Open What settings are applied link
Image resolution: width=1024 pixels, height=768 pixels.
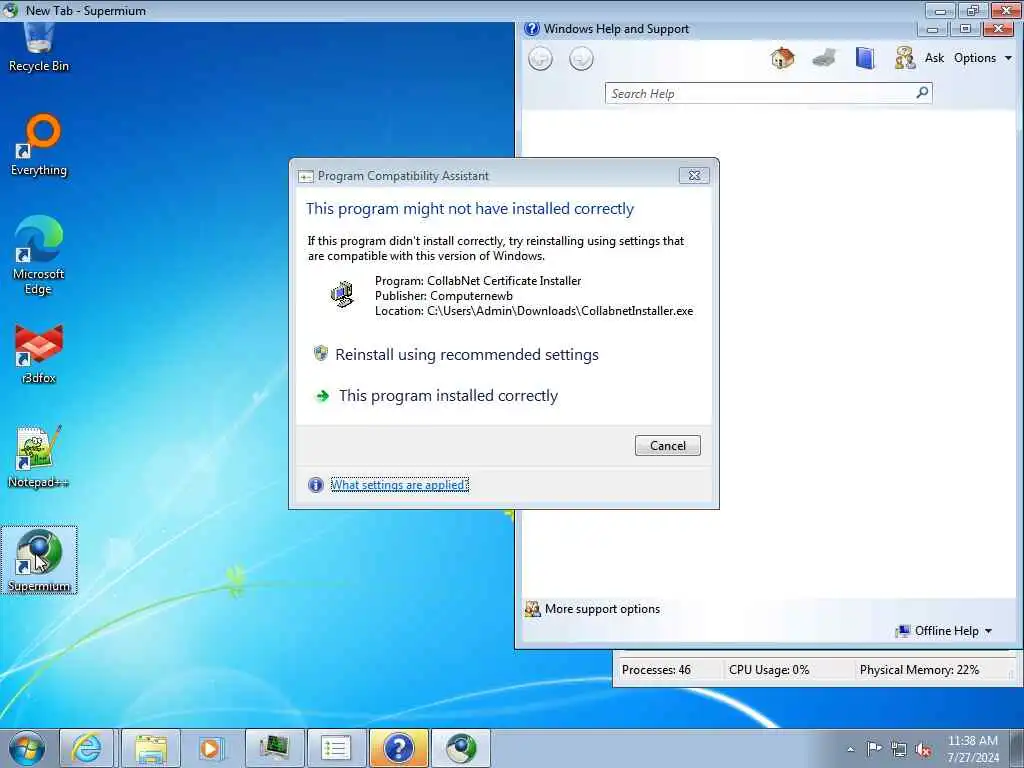pyautogui.click(x=400, y=485)
